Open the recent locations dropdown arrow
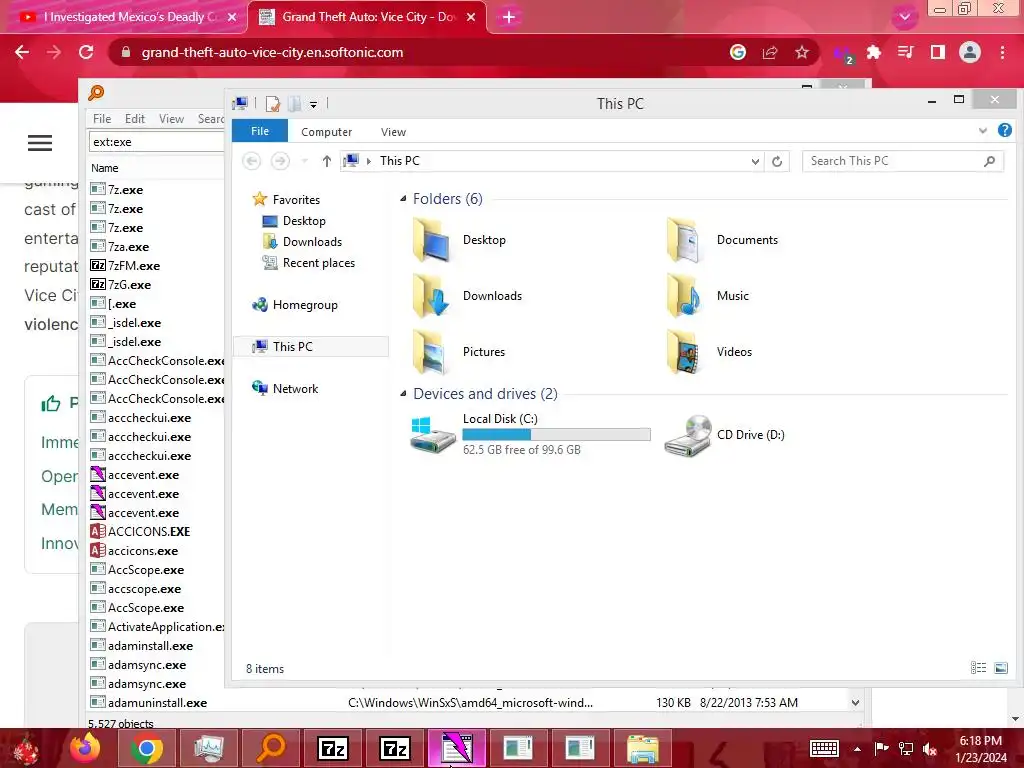The width and height of the screenshot is (1024, 768). click(x=304, y=161)
